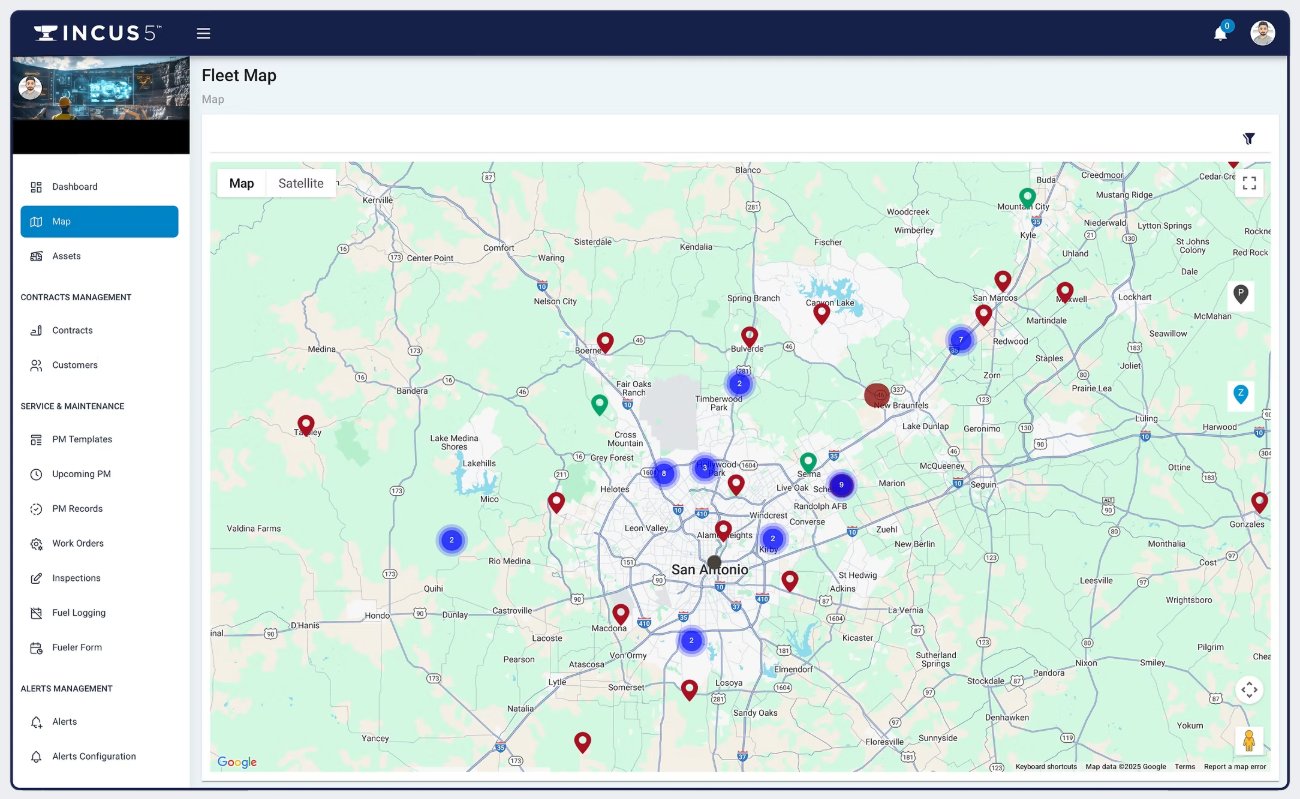1300x799 pixels.
Task: Select the PM Records sidebar icon
Action: pyautogui.click(x=37, y=508)
